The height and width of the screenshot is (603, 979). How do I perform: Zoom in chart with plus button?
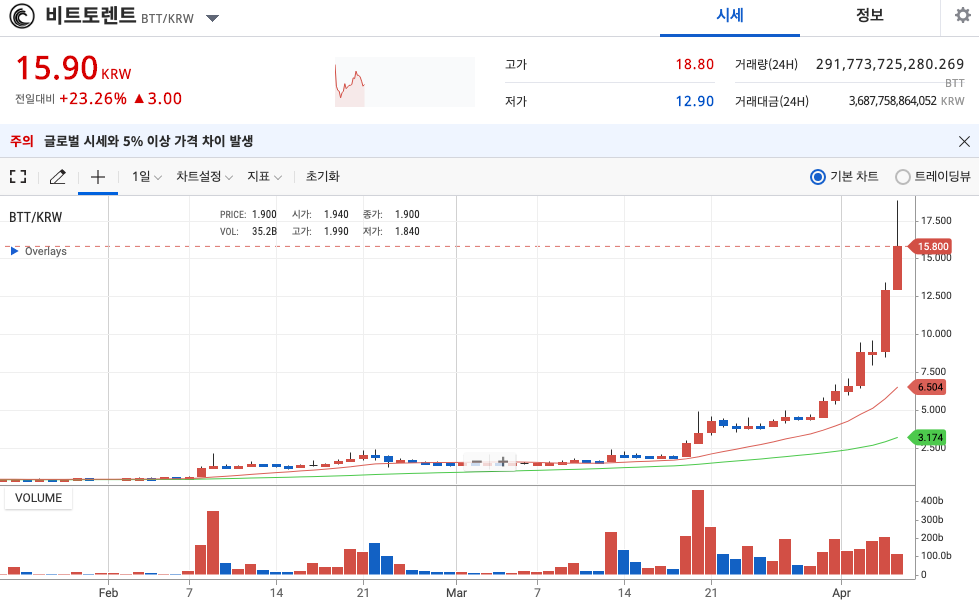(x=503, y=462)
